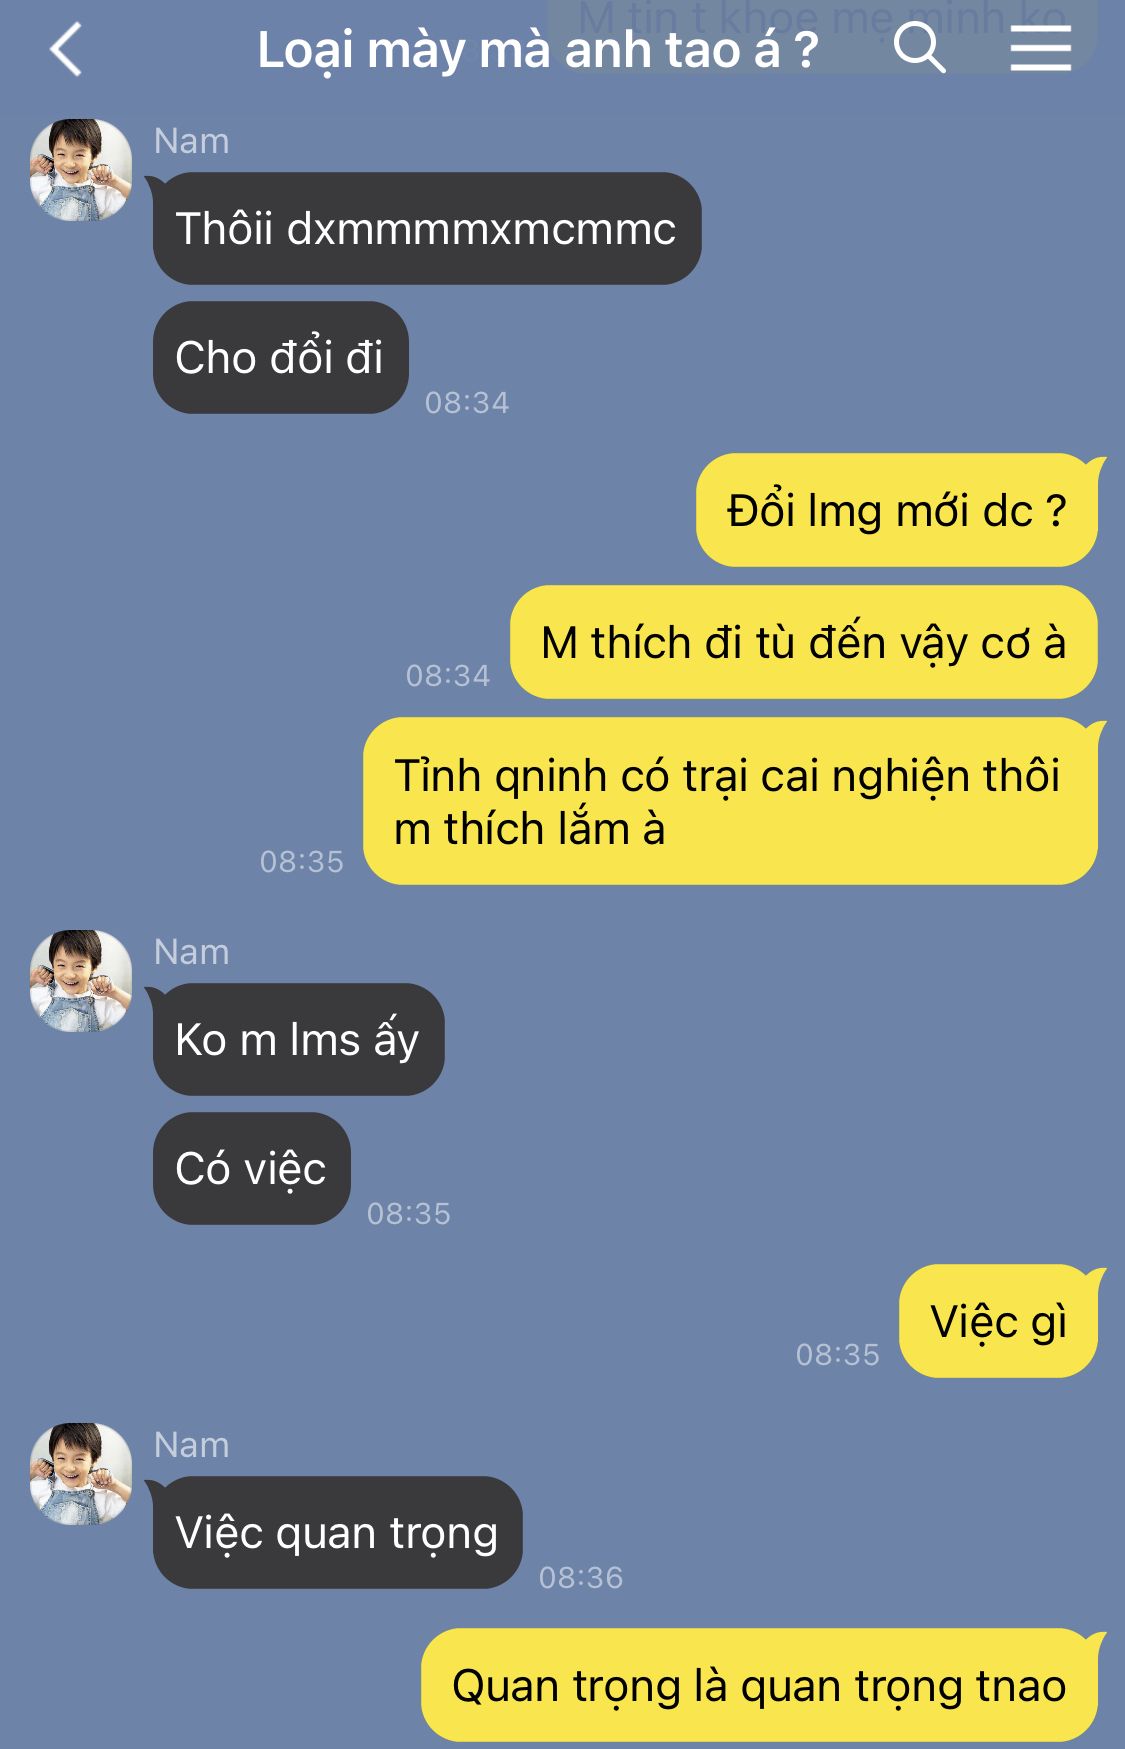Tap the sender name 'Nam' above first message
Image resolution: width=1125 pixels, height=1749 pixels.
[x=192, y=141]
